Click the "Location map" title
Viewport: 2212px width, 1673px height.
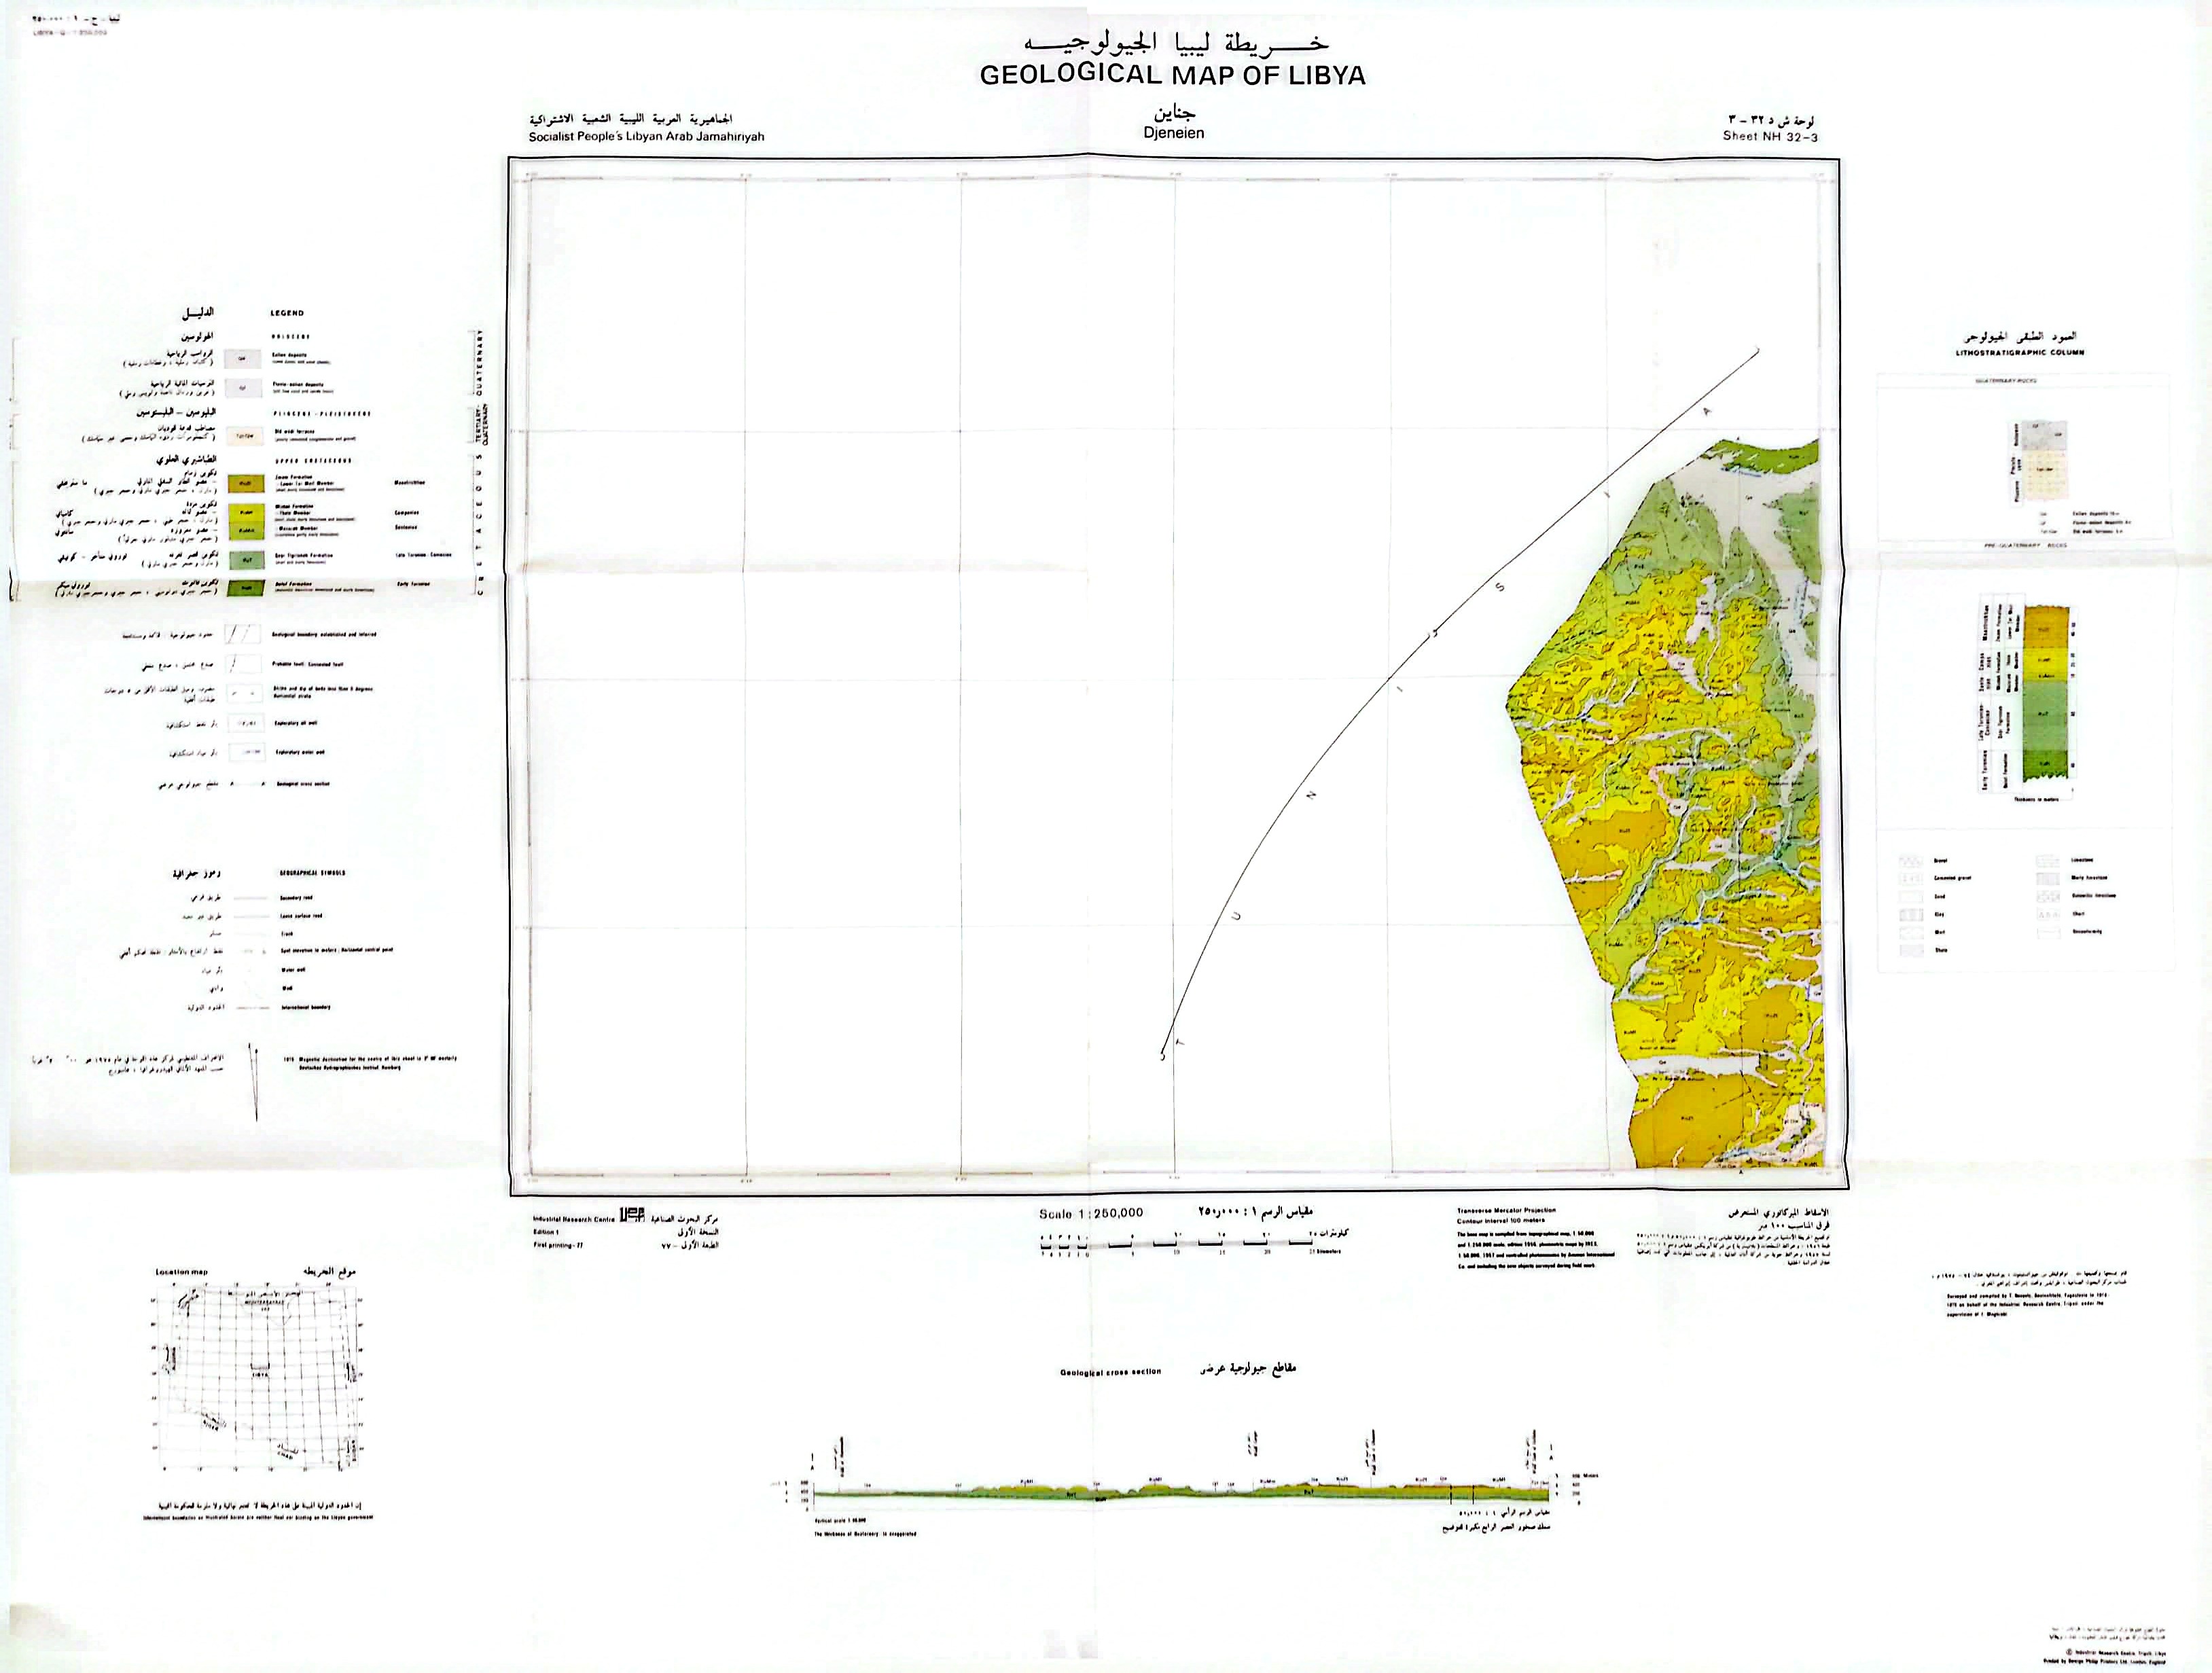tap(182, 1272)
